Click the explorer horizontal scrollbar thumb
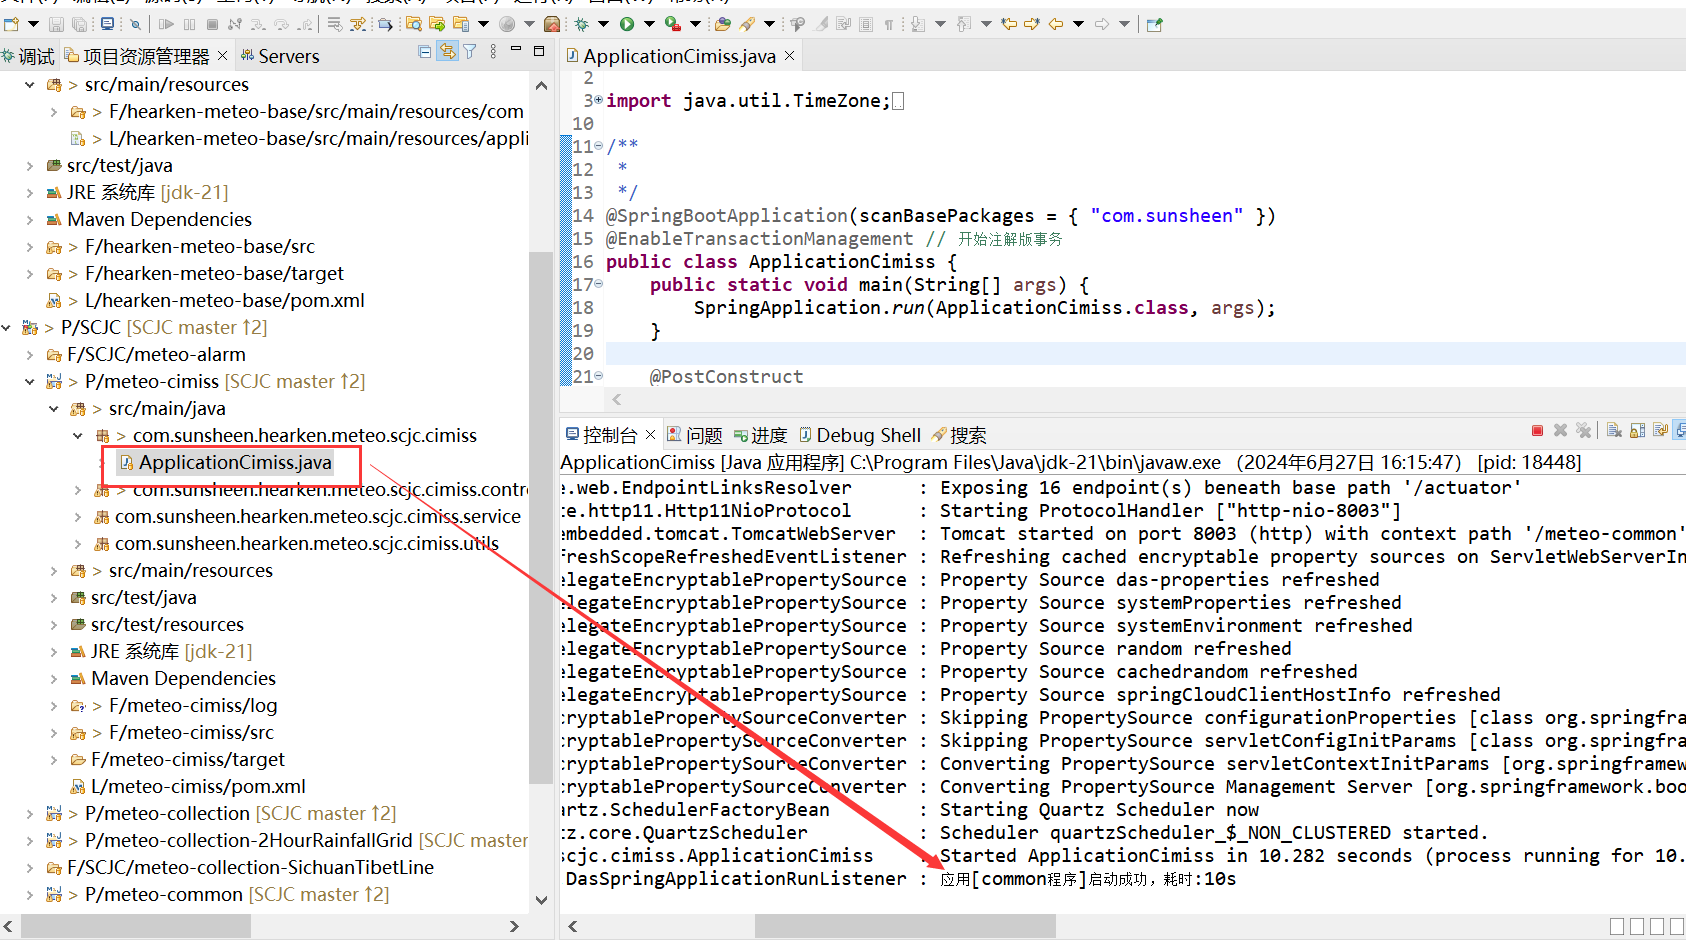The height and width of the screenshot is (940, 1686). pos(135,926)
